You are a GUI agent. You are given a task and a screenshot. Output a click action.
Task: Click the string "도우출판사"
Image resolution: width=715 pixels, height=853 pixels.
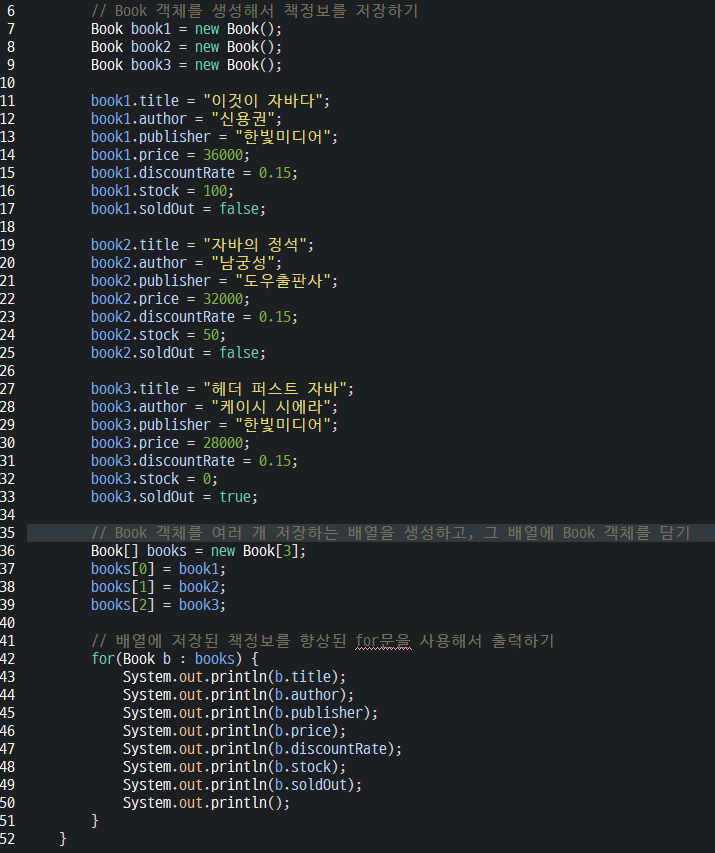click(x=283, y=280)
